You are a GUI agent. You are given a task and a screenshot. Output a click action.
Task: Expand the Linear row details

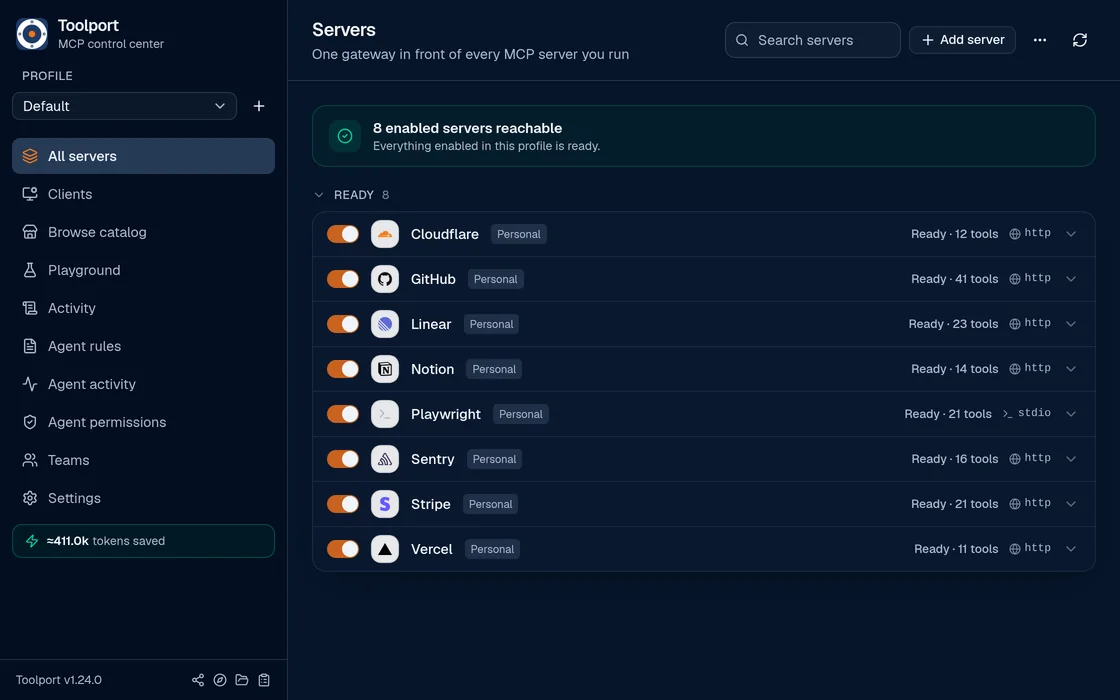click(x=1071, y=324)
